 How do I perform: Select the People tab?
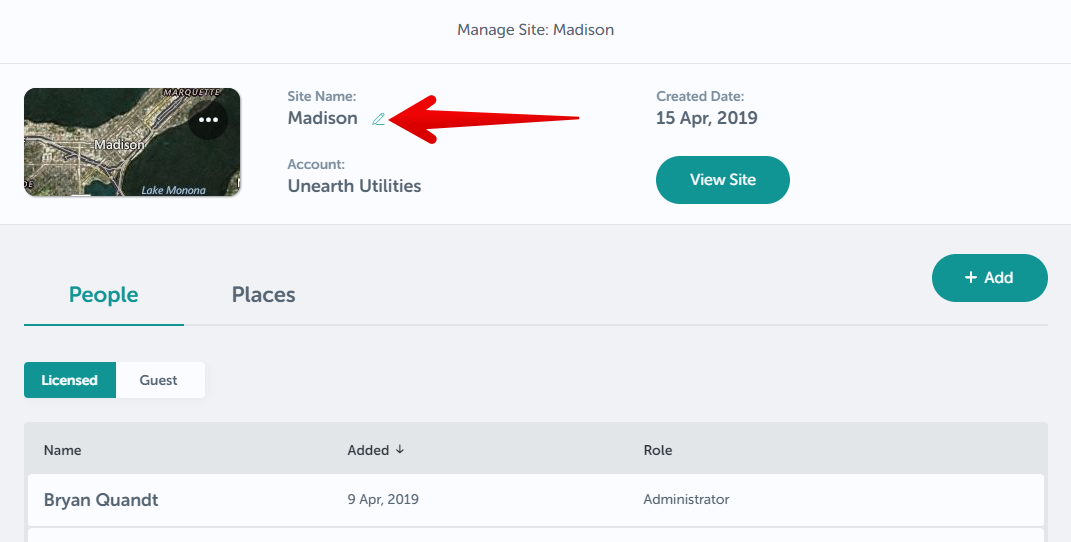[x=103, y=295]
